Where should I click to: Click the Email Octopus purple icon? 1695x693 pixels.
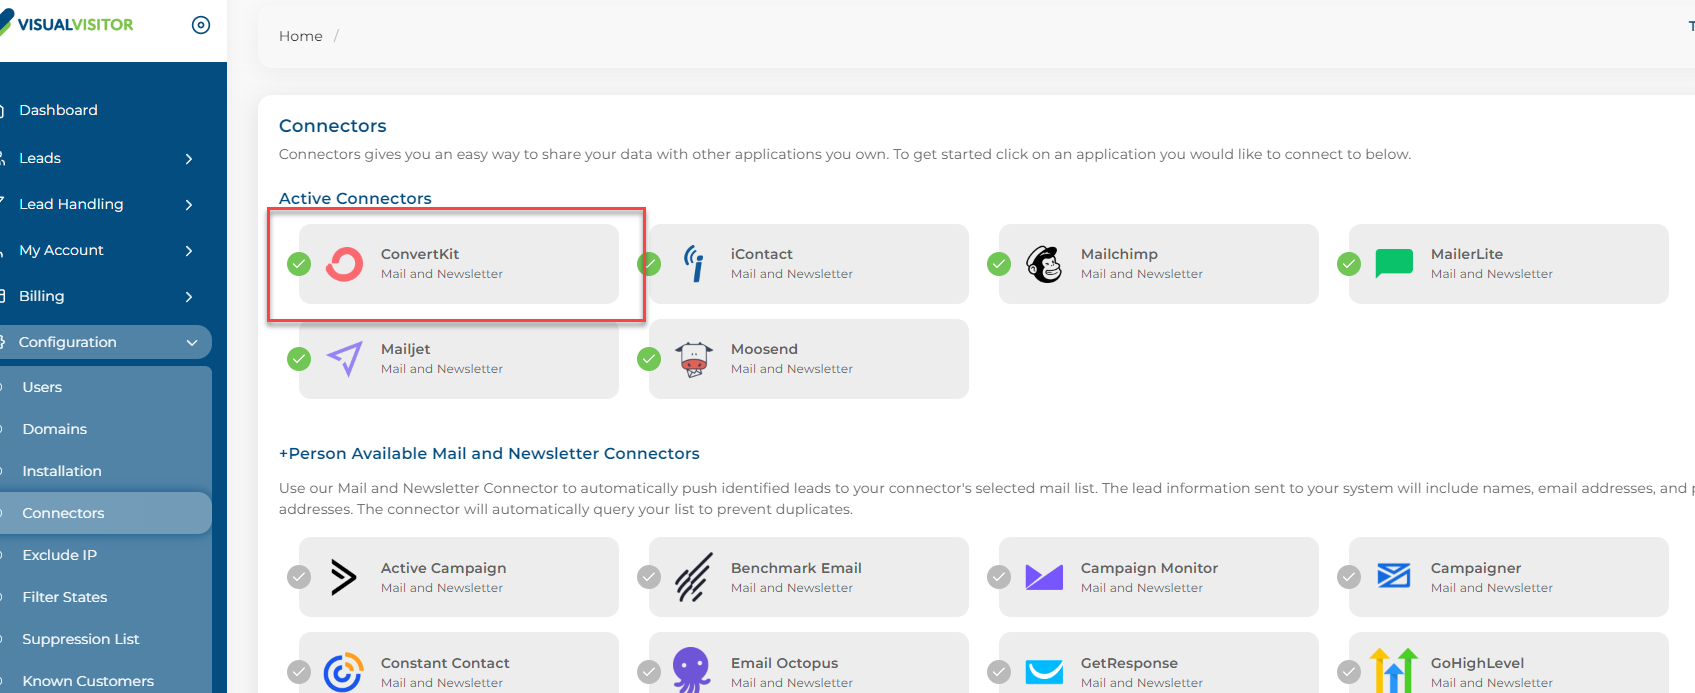pyautogui.click(x=692, y=670)
